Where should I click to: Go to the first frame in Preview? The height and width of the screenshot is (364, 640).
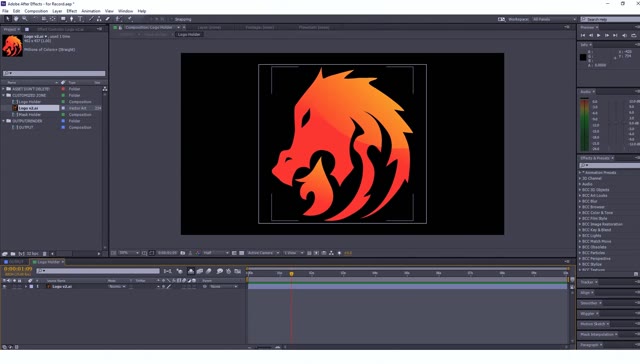(x=583, y=36)
